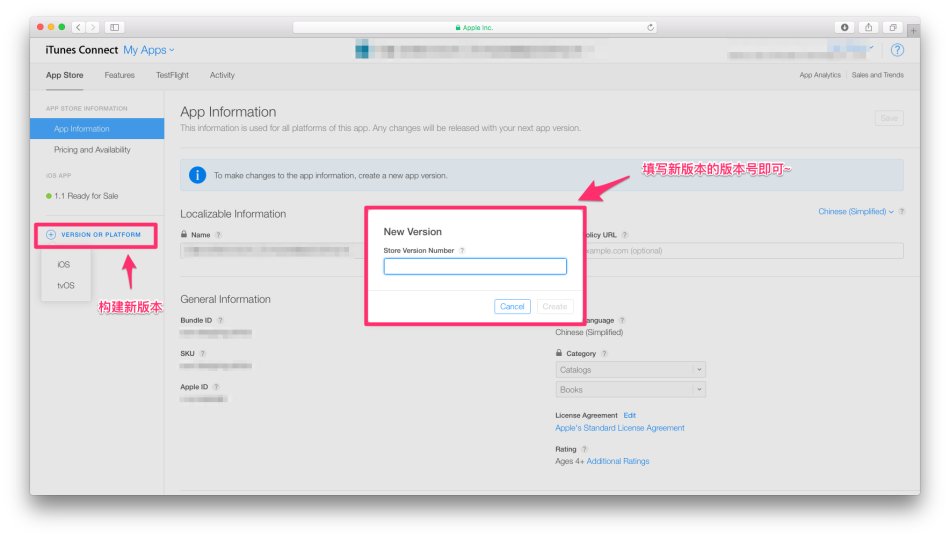The image size is (950, 538).
Task: Switch to the Activity tab
Action: tap(222, 75)
